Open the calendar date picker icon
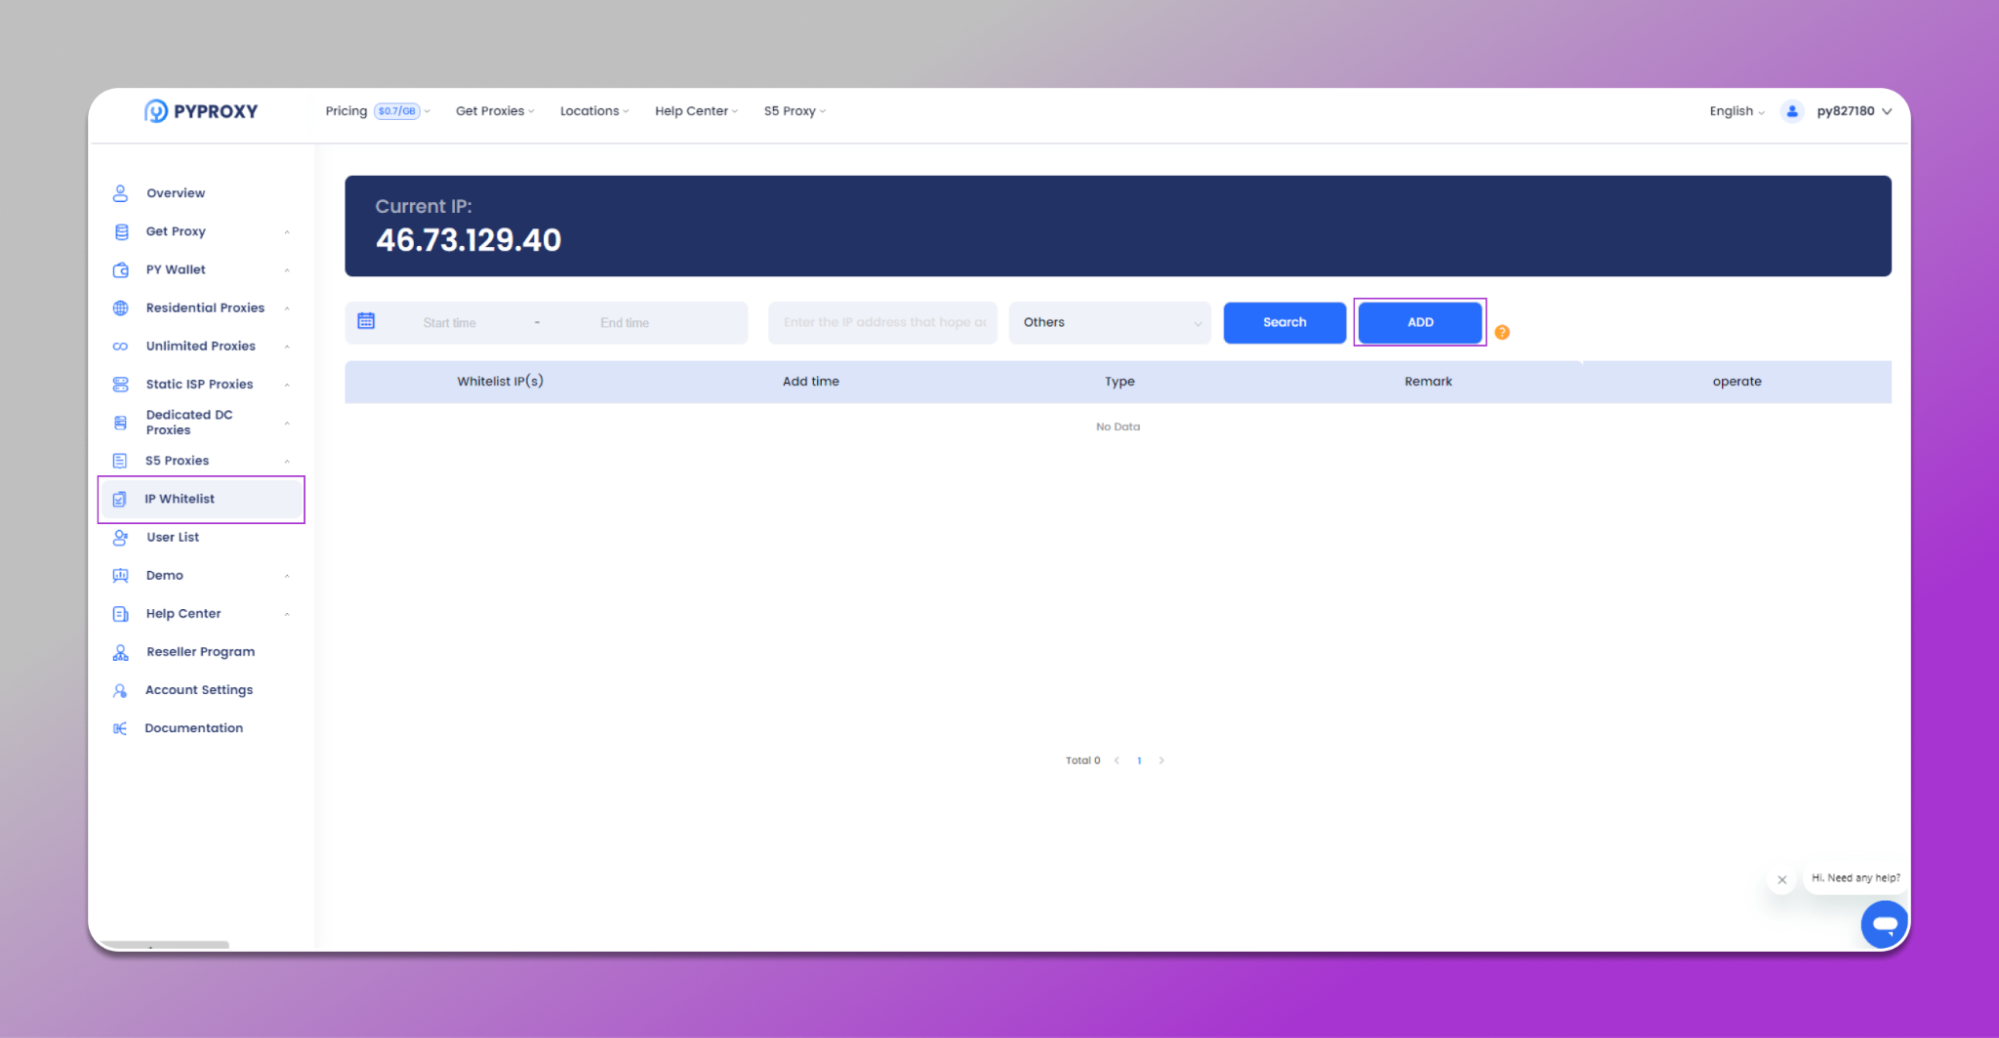1999x1038 pixels. 366,321
